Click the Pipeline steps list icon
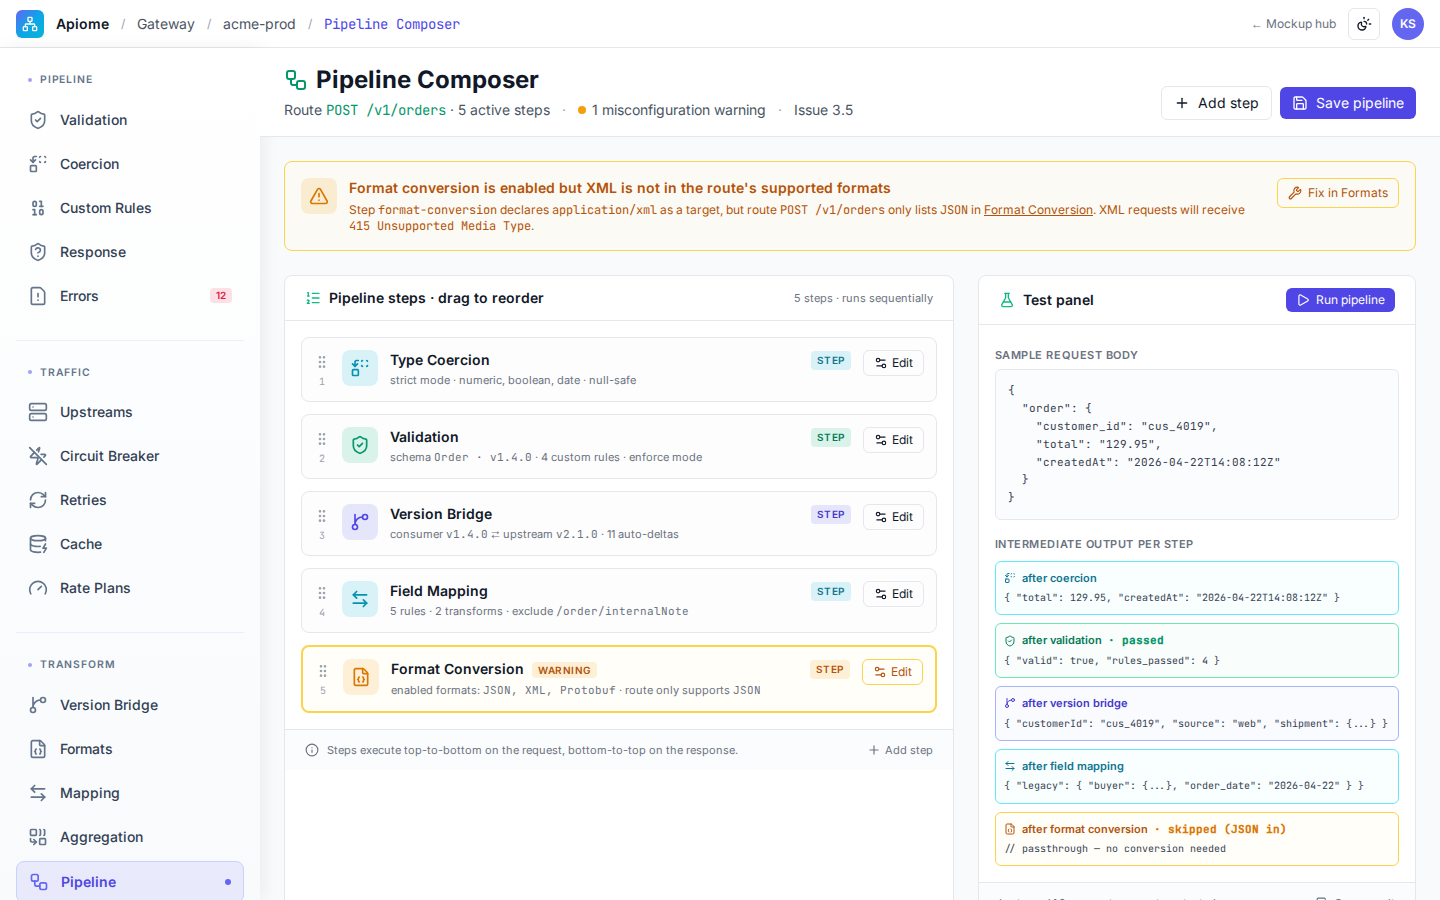 click(x=313, y=298)
